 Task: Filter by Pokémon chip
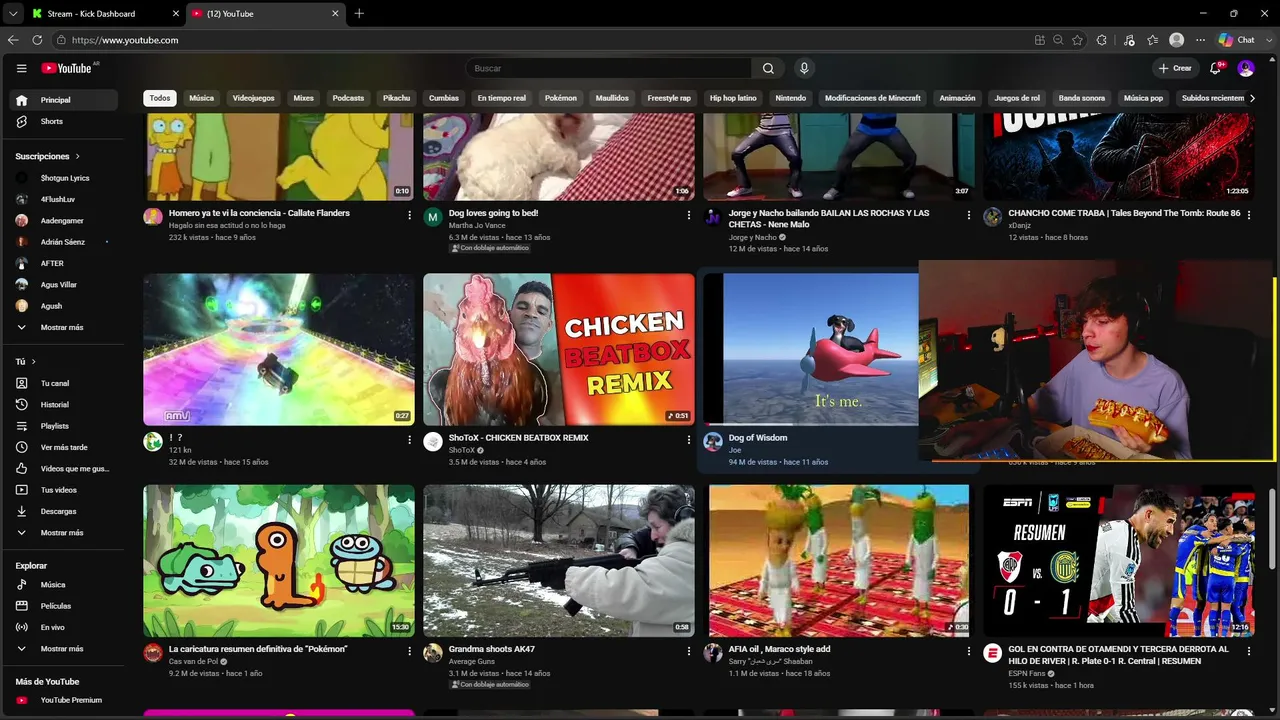tap(561, 98)
